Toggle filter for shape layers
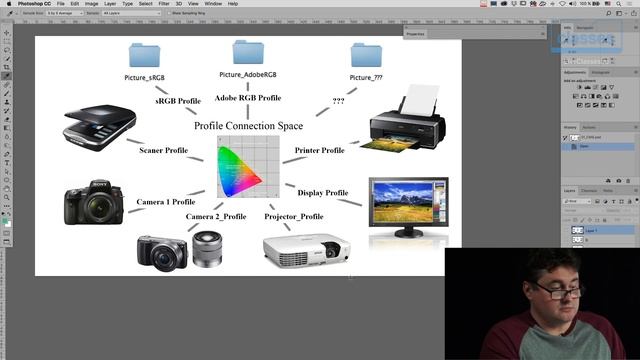 (622, 201)
